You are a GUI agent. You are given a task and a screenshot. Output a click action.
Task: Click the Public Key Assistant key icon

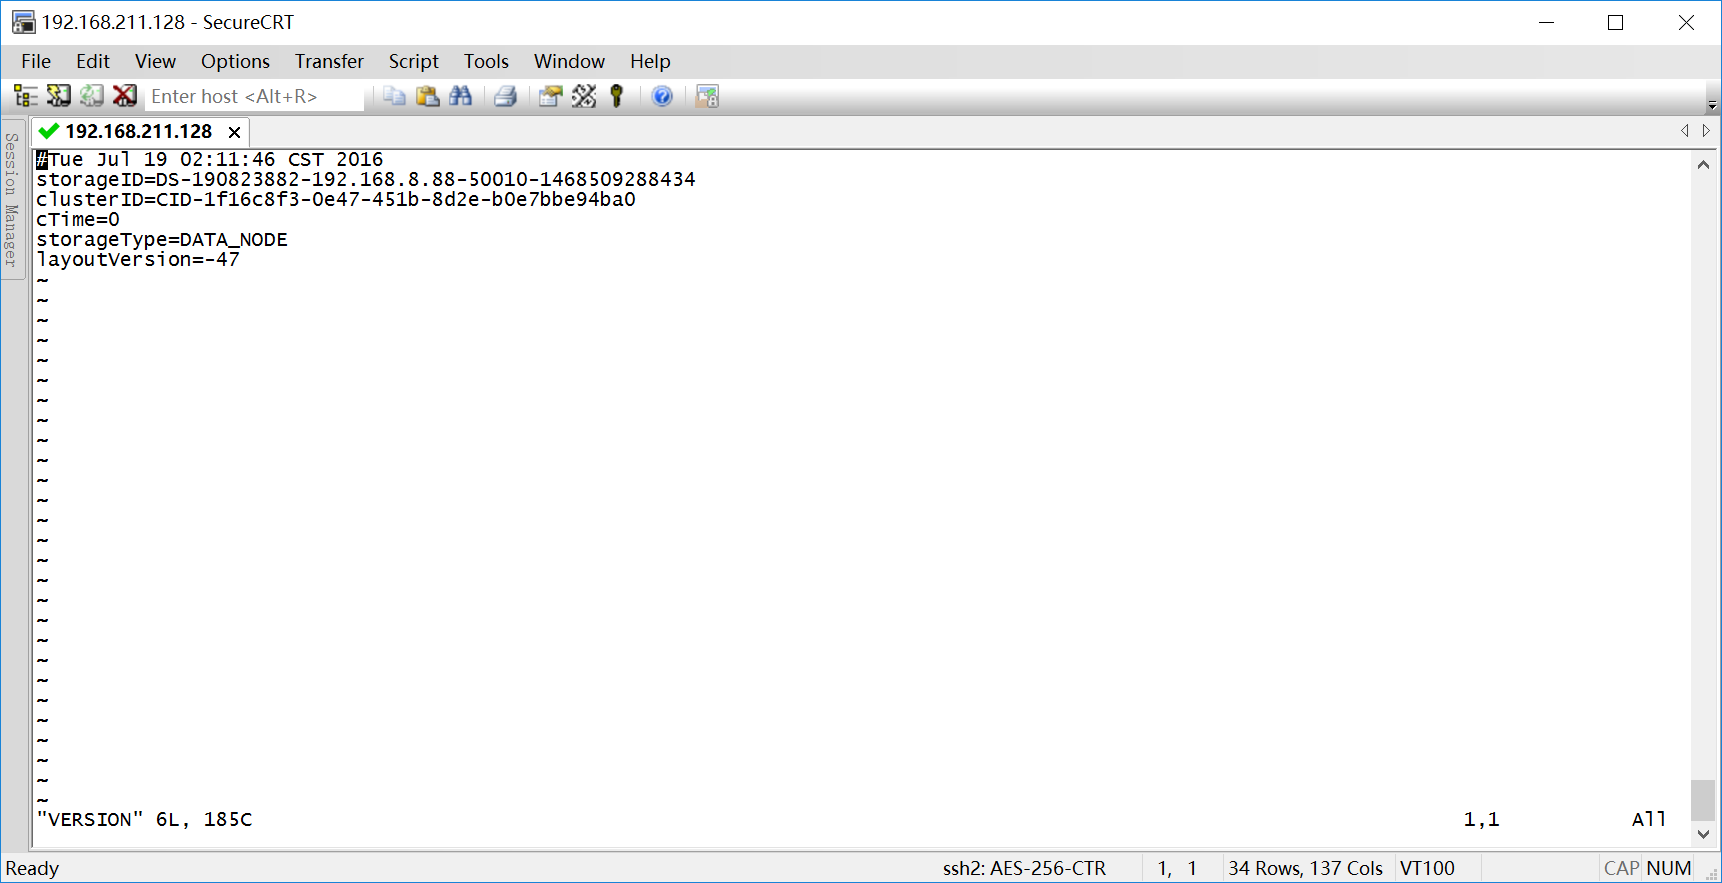(617, 96)
